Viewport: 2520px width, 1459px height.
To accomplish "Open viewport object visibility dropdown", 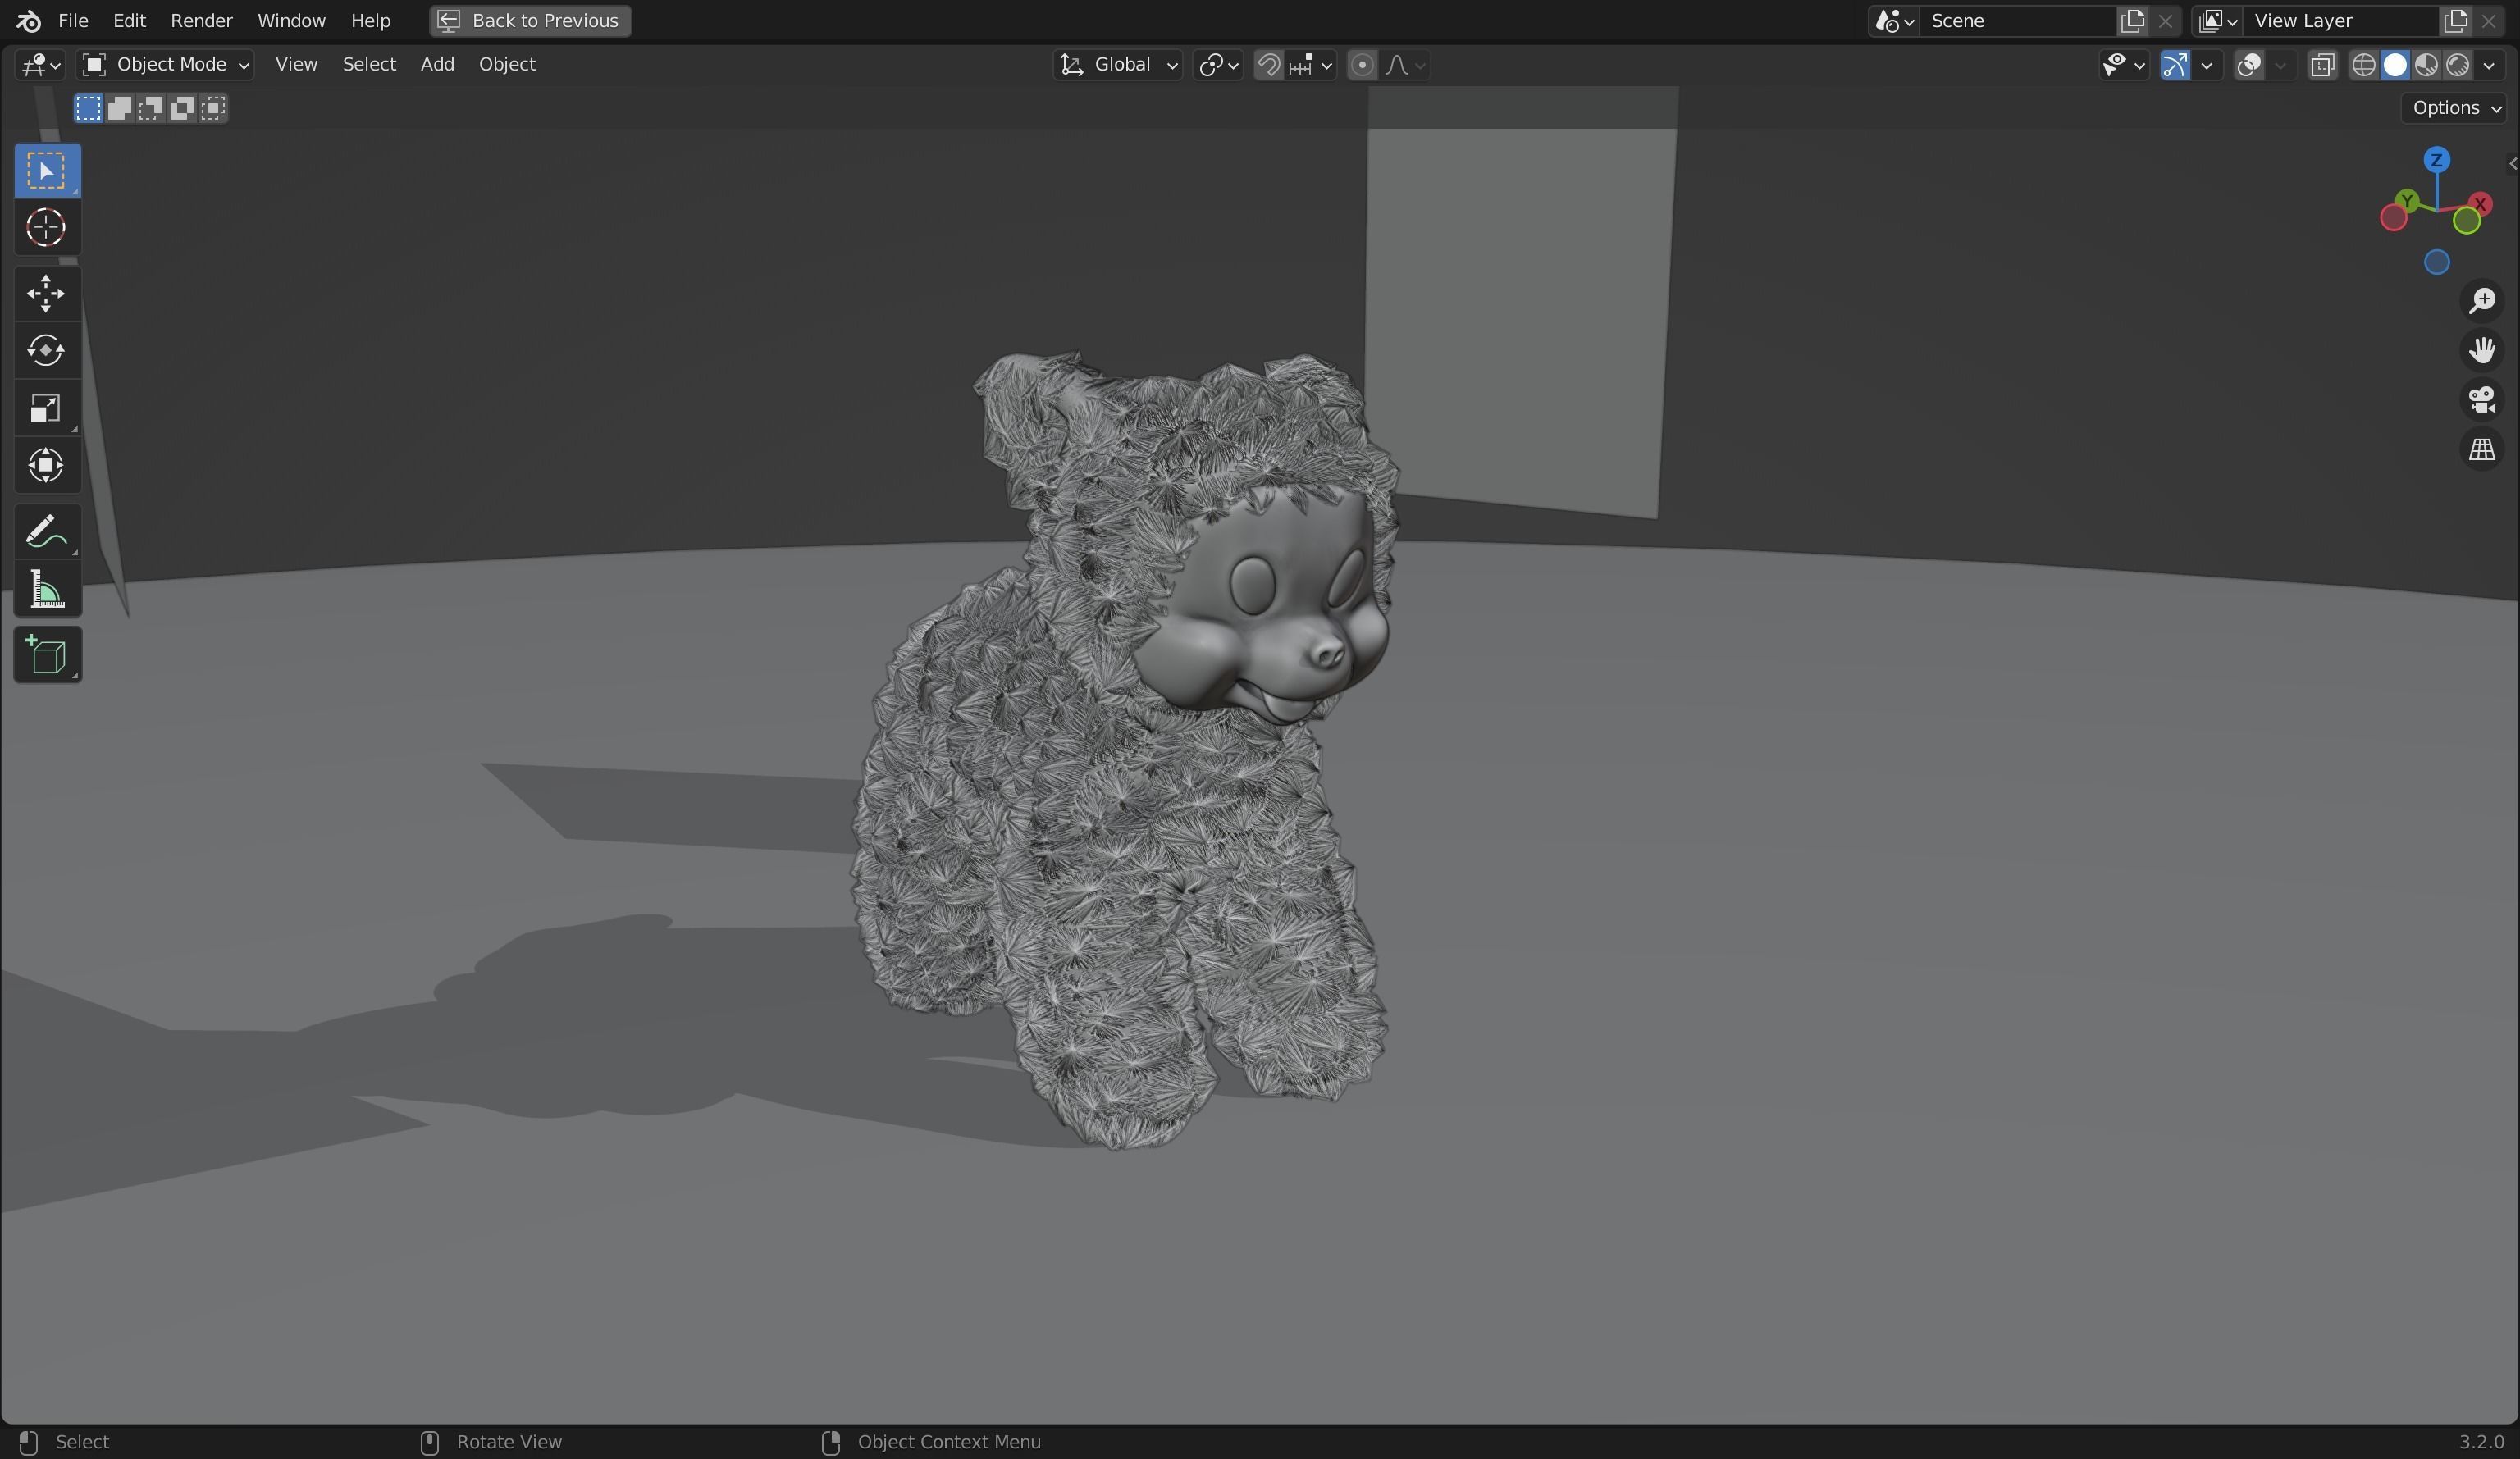I will [x=2123, y=65].
